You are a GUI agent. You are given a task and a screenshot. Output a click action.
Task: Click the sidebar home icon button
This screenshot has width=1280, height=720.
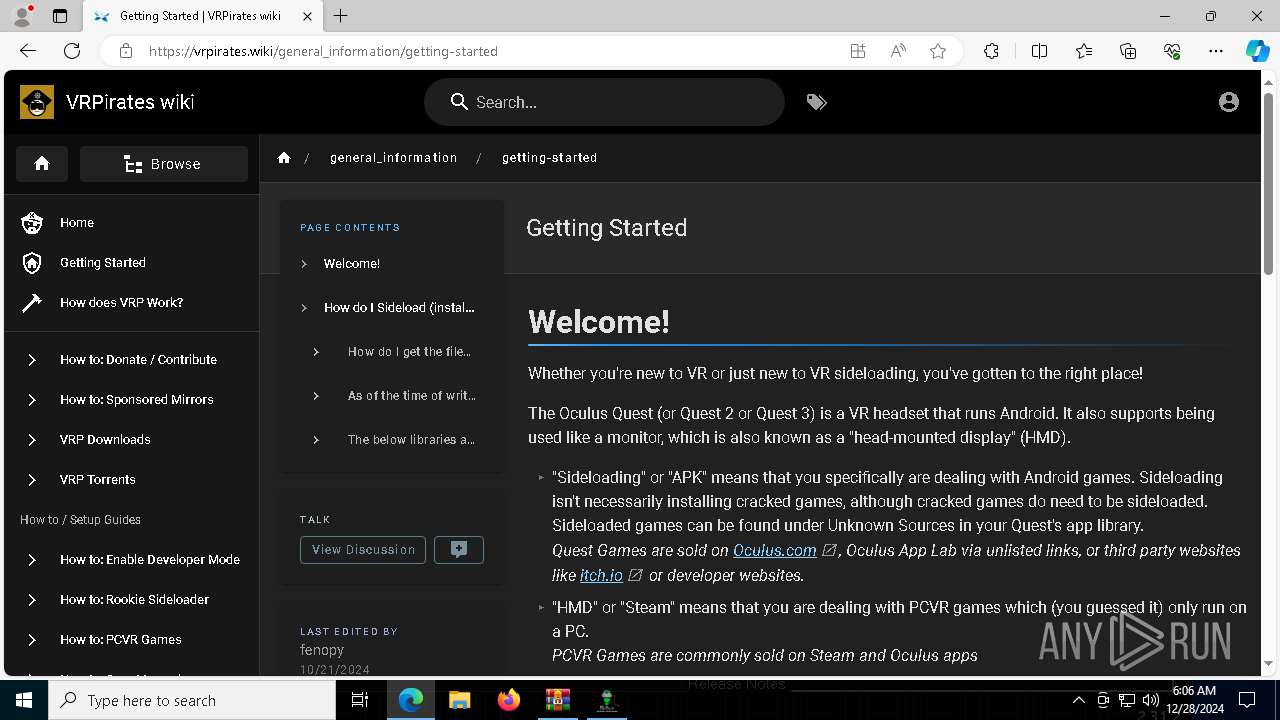(42, 164)
